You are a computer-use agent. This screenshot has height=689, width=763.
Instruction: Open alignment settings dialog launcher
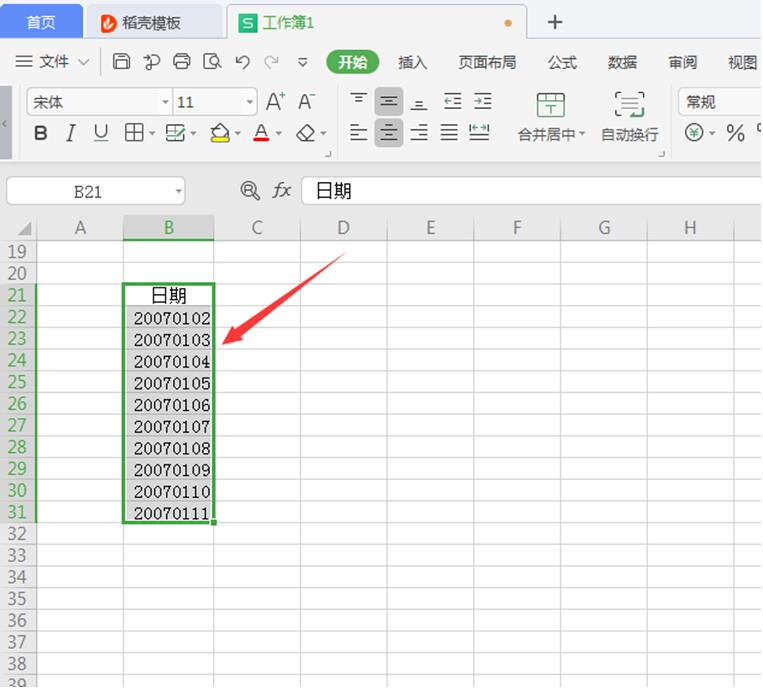click(661, 154)
